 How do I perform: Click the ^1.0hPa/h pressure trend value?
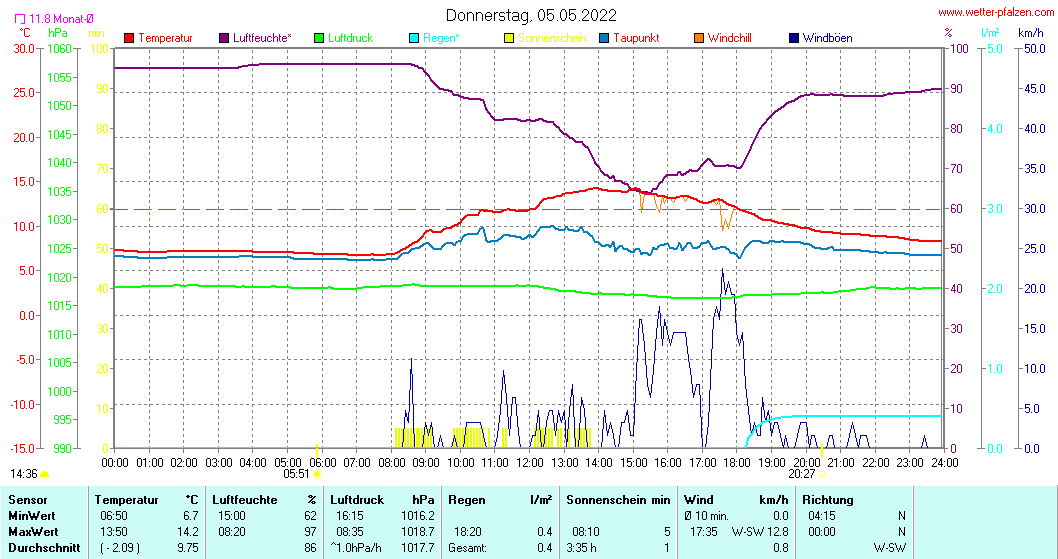pyautogui.click(x=356, y=548)
